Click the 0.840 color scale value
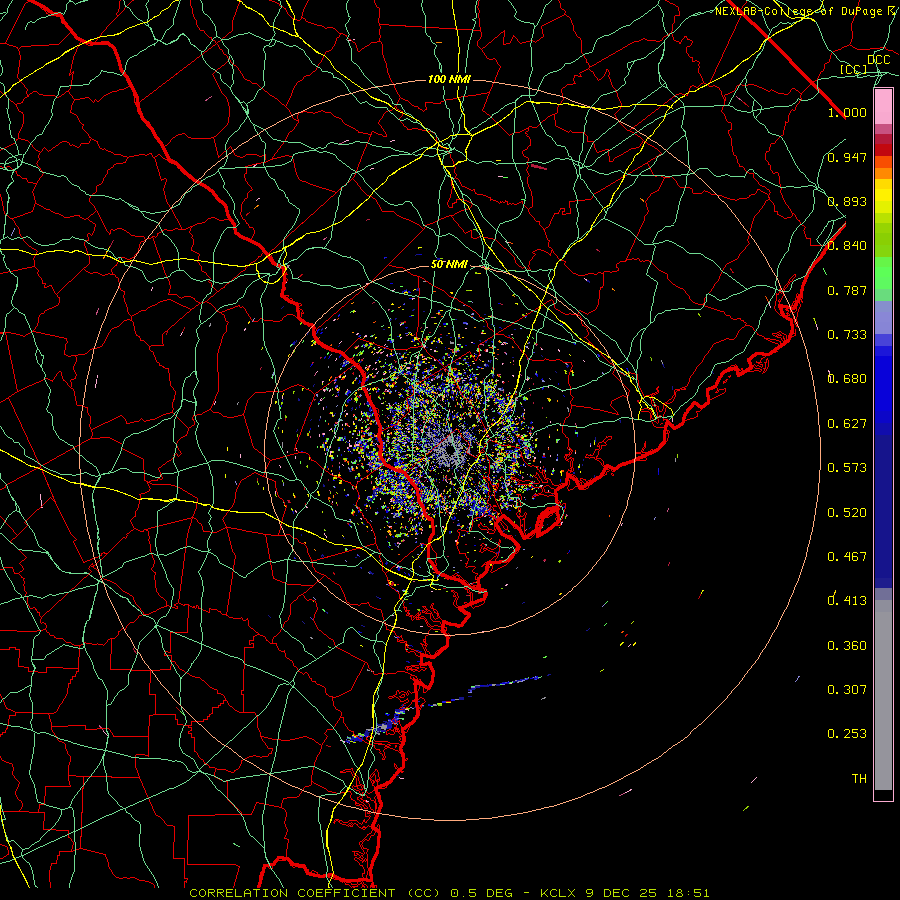This screenshot has width=900, height=900. (847, 246)
